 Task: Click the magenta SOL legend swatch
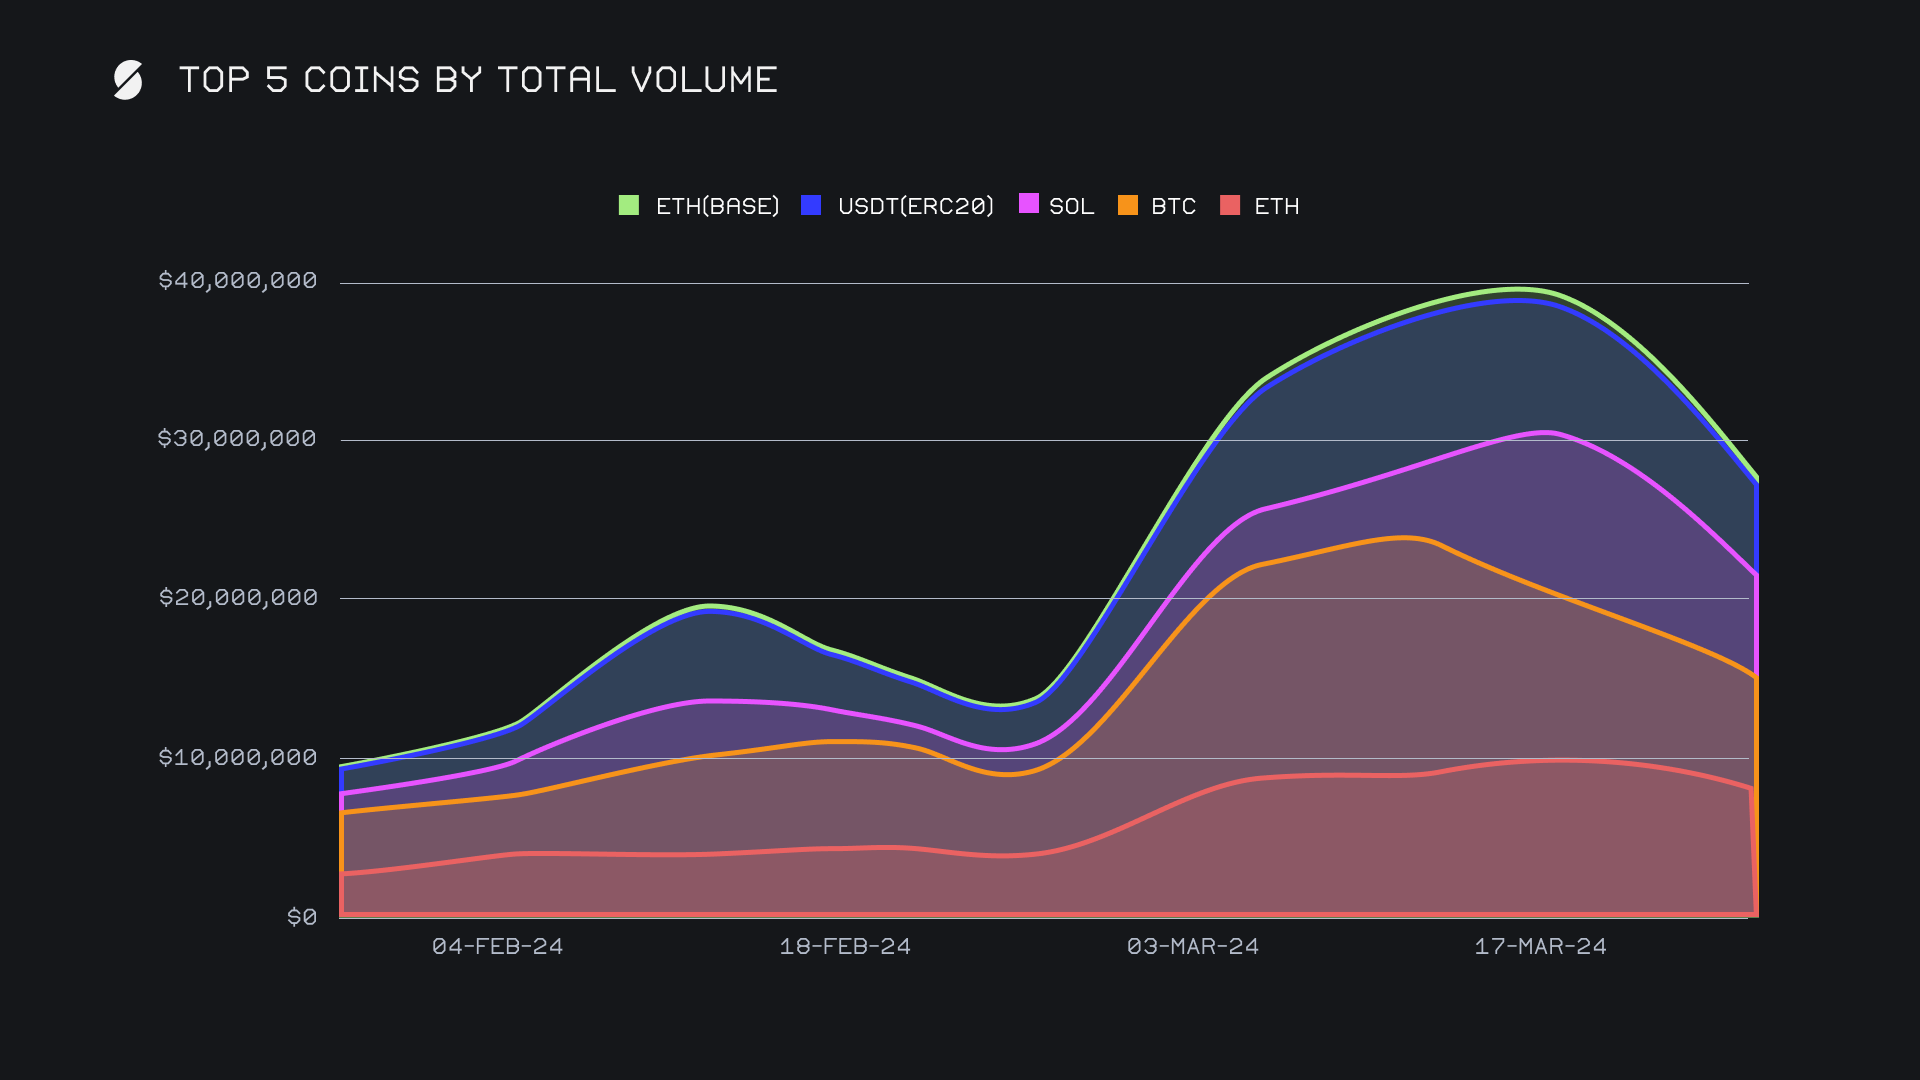click(1028, 204)
